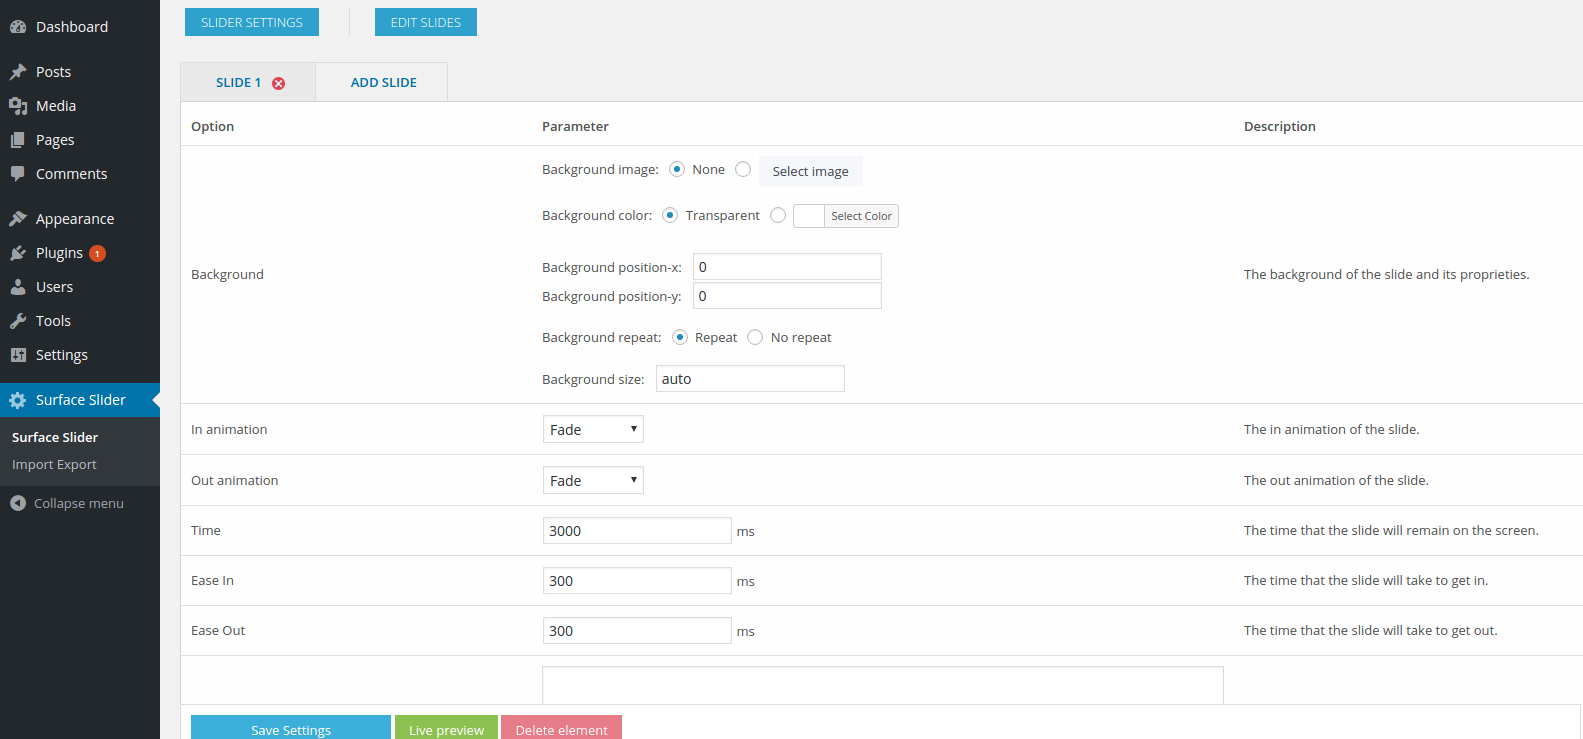Click the Comments speech bubble icon
1583x739 pixels.
(18, 174)
